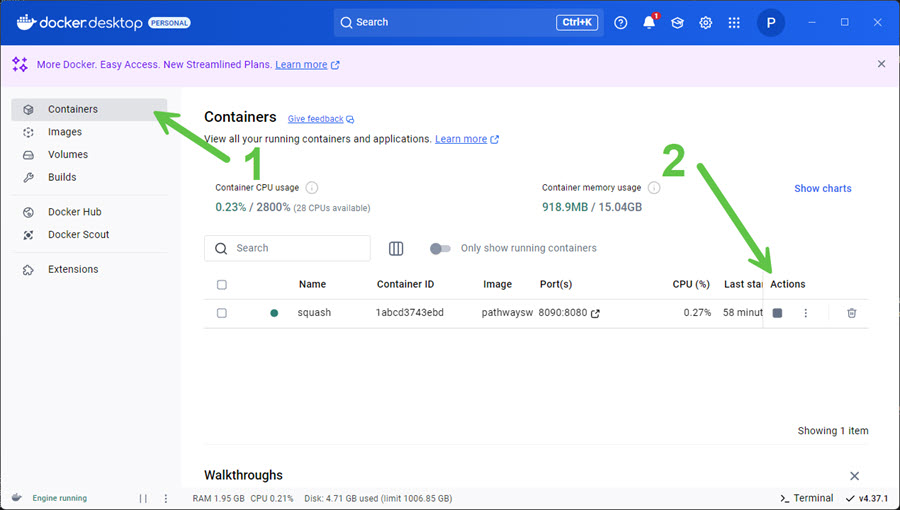Open squash container more actions menu

pos(805,313)
